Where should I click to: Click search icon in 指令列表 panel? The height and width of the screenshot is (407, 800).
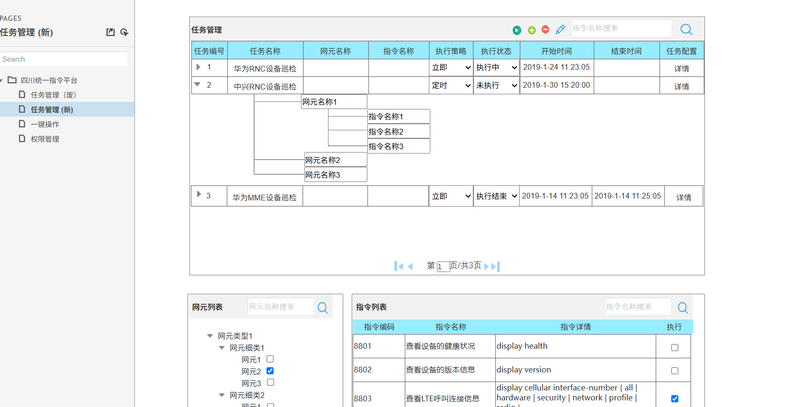coord(682,308)
